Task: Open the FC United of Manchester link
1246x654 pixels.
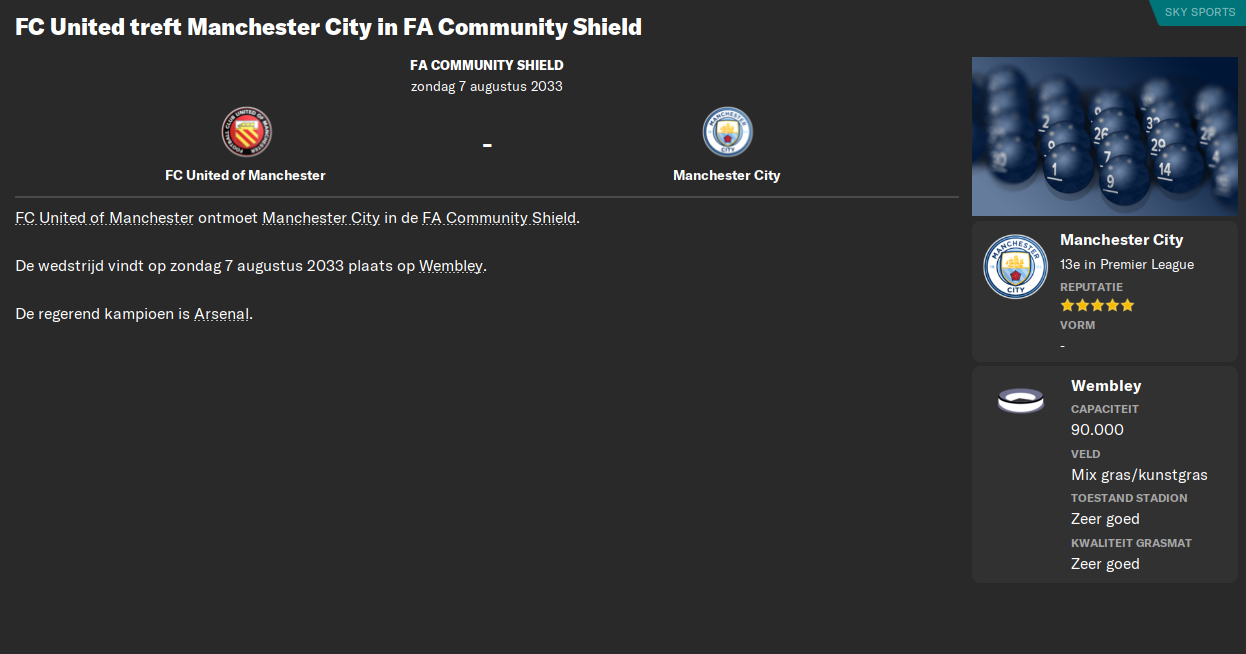Action: (x=103, y=217)
